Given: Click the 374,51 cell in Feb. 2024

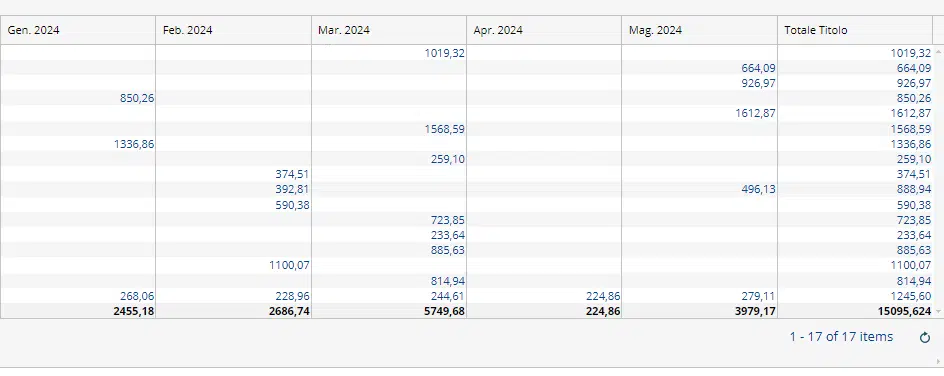Looking at the screenshot, I should pyautogui.click(x=293, y=174).
